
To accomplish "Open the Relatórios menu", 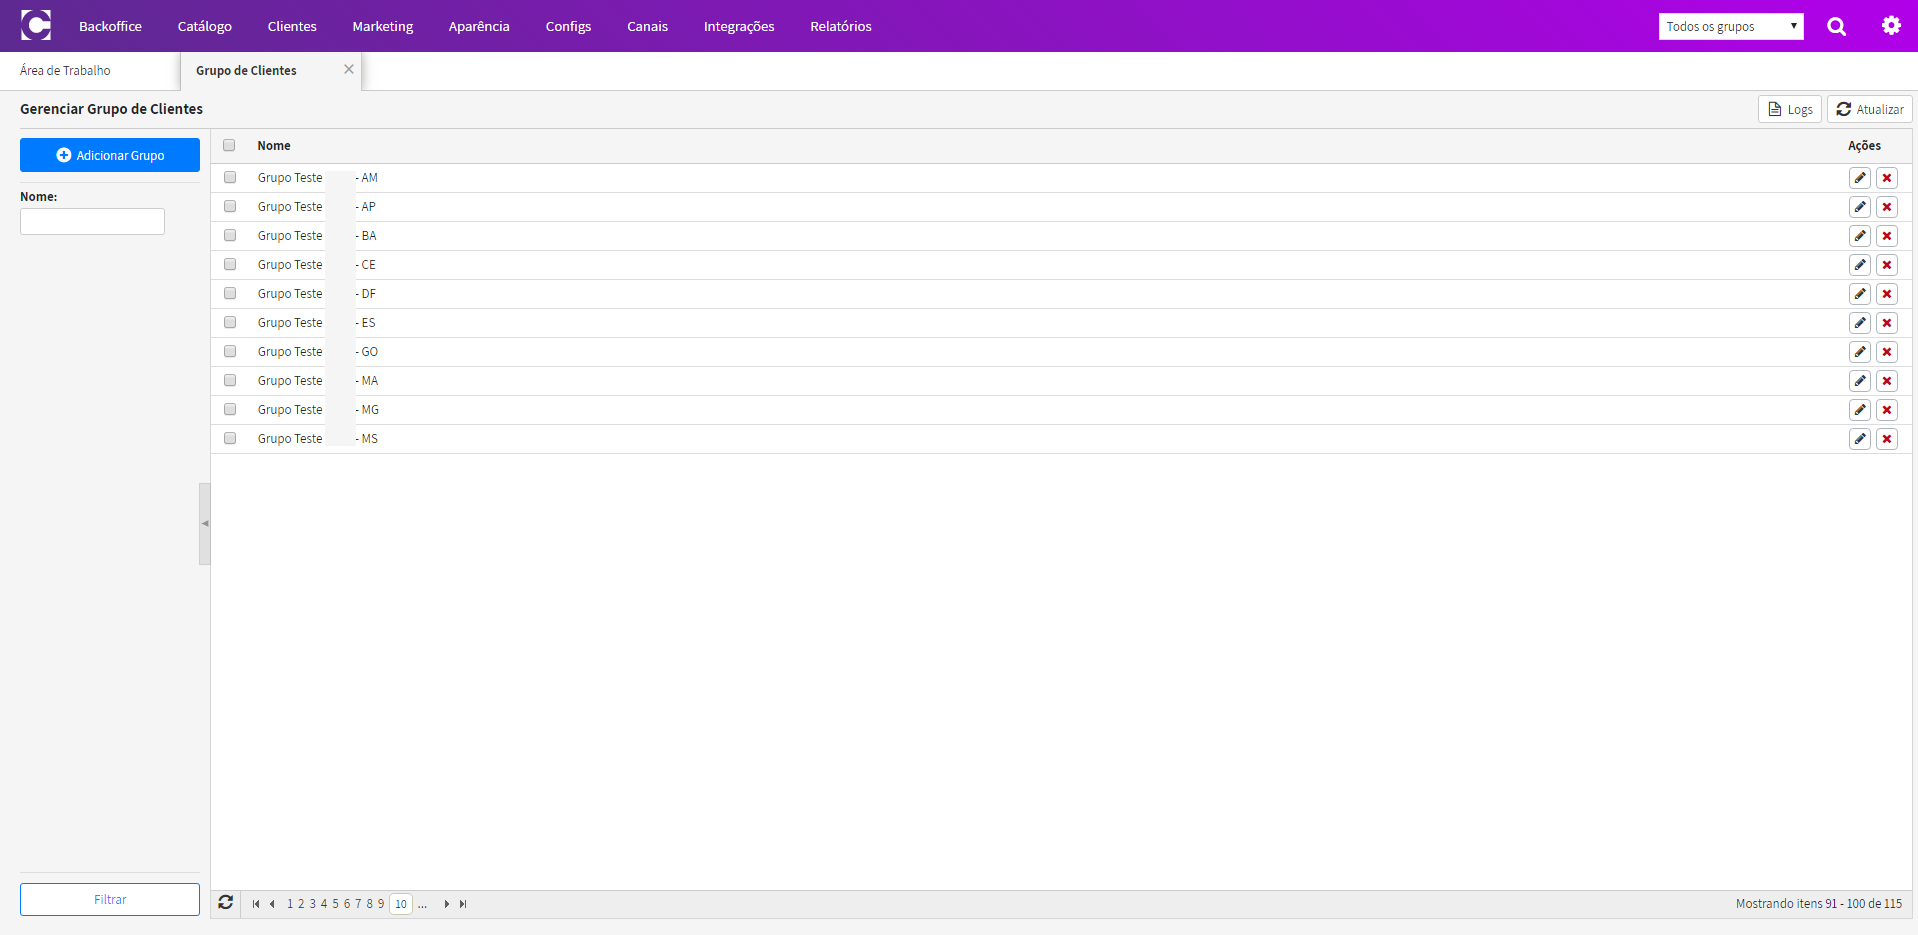I will point(841,26).
